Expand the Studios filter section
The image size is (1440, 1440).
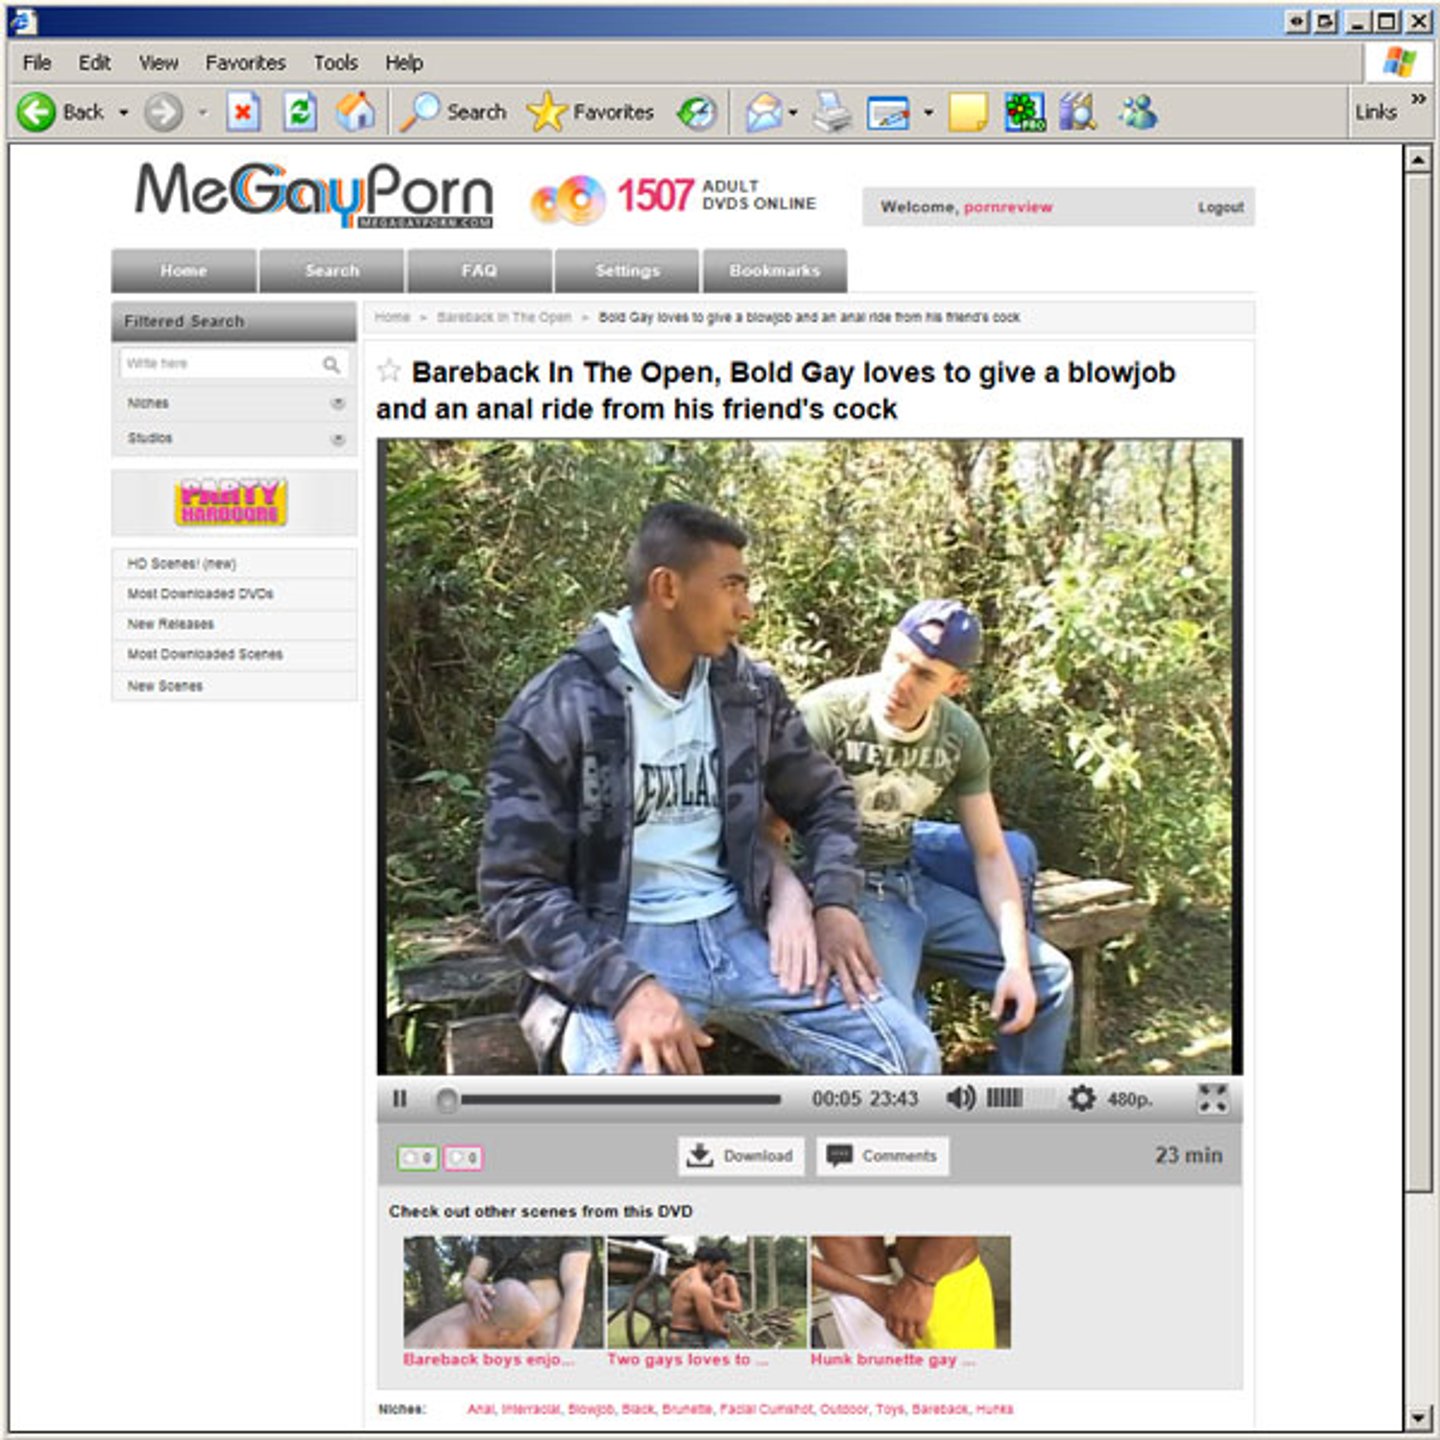337,439
